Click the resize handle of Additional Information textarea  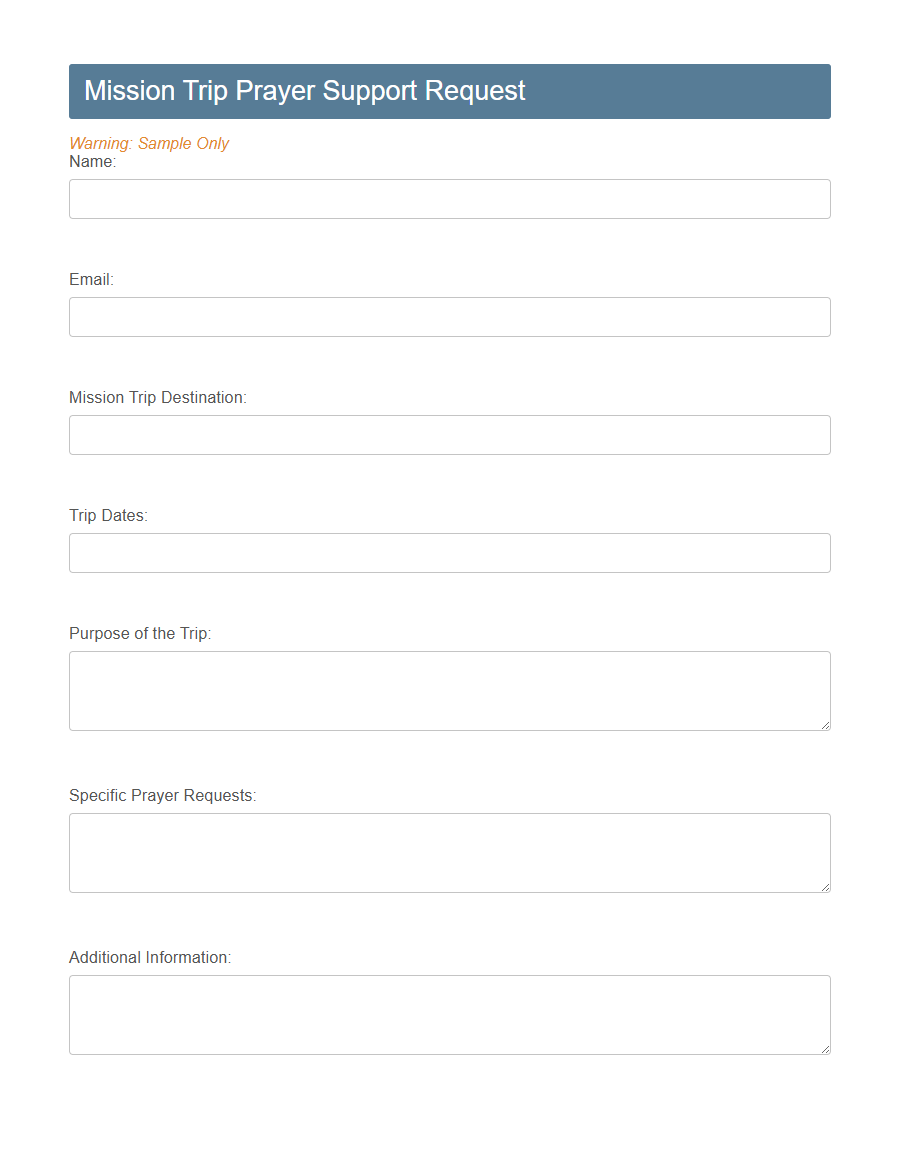[x=826, y=1050]
